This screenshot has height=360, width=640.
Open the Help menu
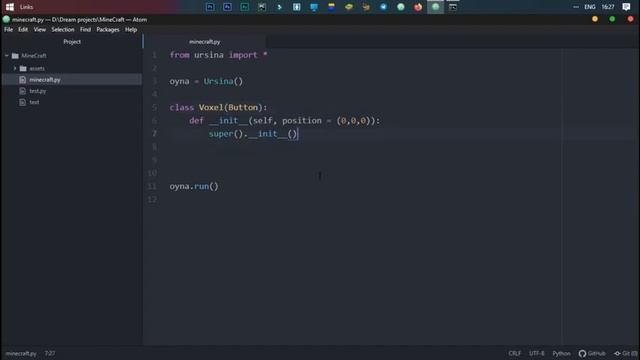pyautogui.click(x=131, y=29)
